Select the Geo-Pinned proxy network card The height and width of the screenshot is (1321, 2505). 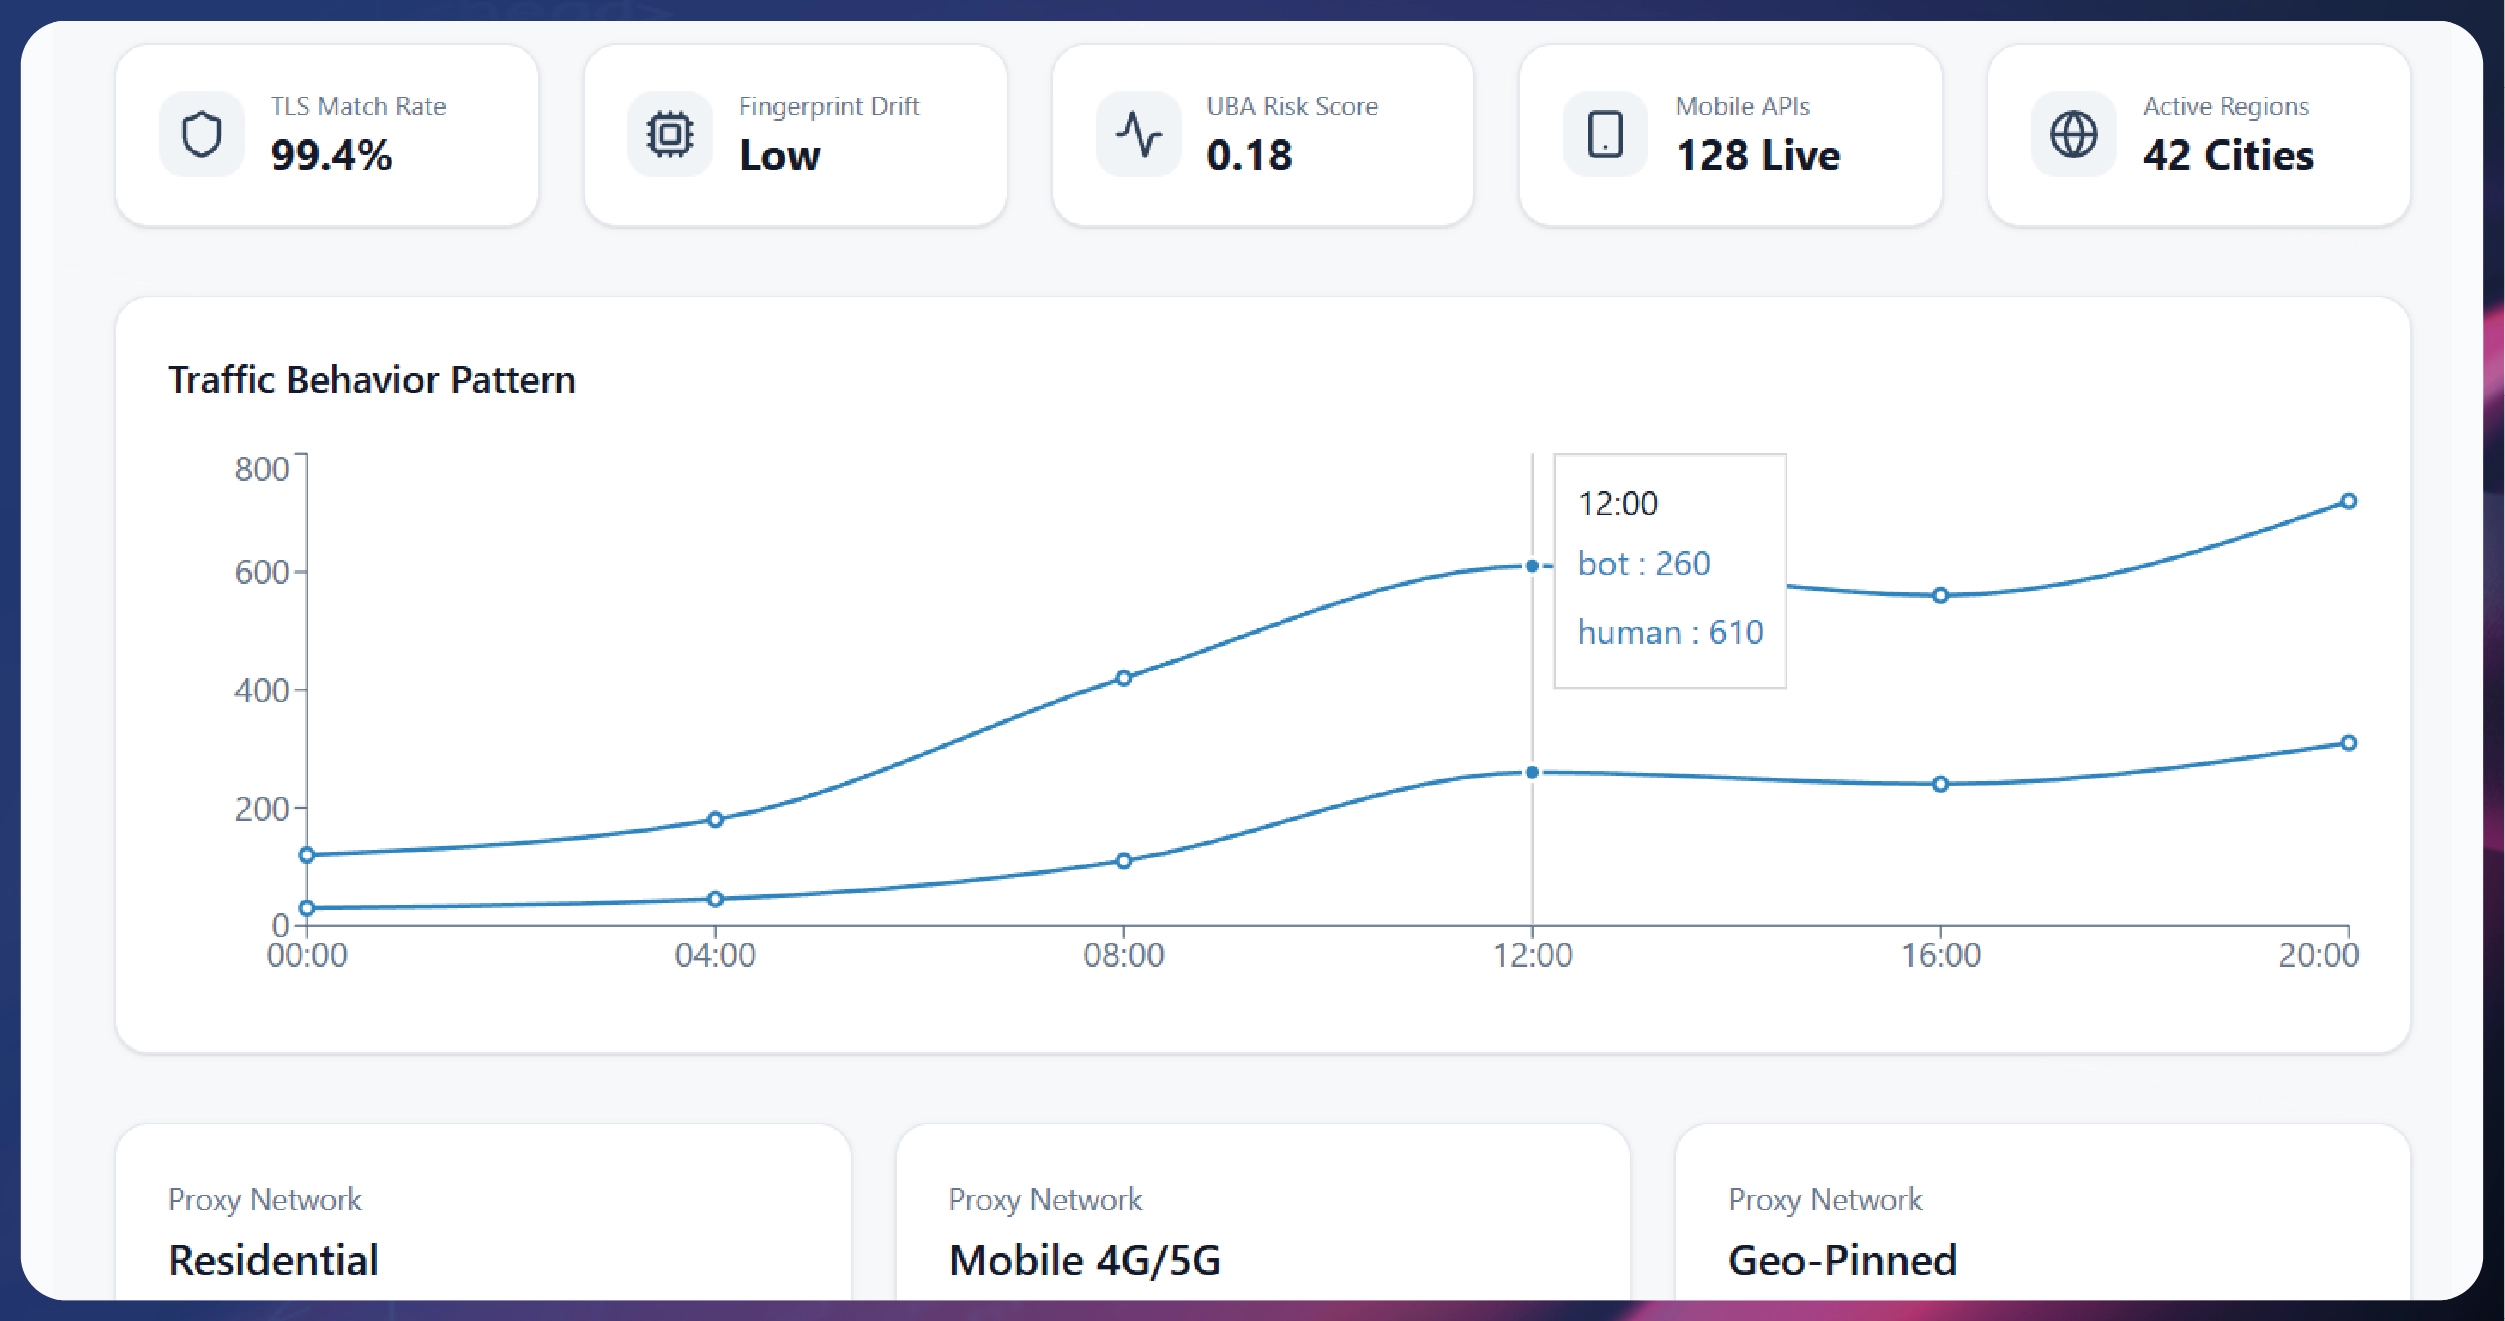click(x=2042, y=1230)
